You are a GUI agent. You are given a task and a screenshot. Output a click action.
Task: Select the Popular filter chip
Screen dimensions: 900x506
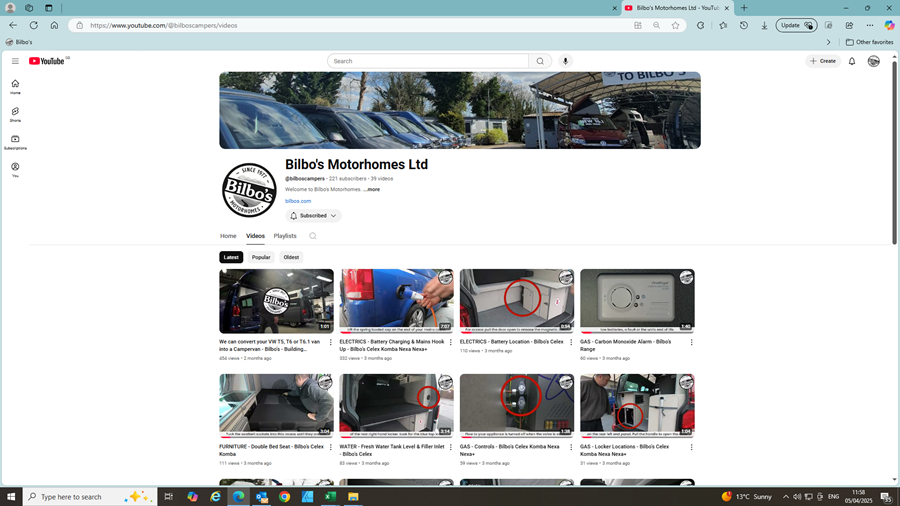[x=261, y=257]
